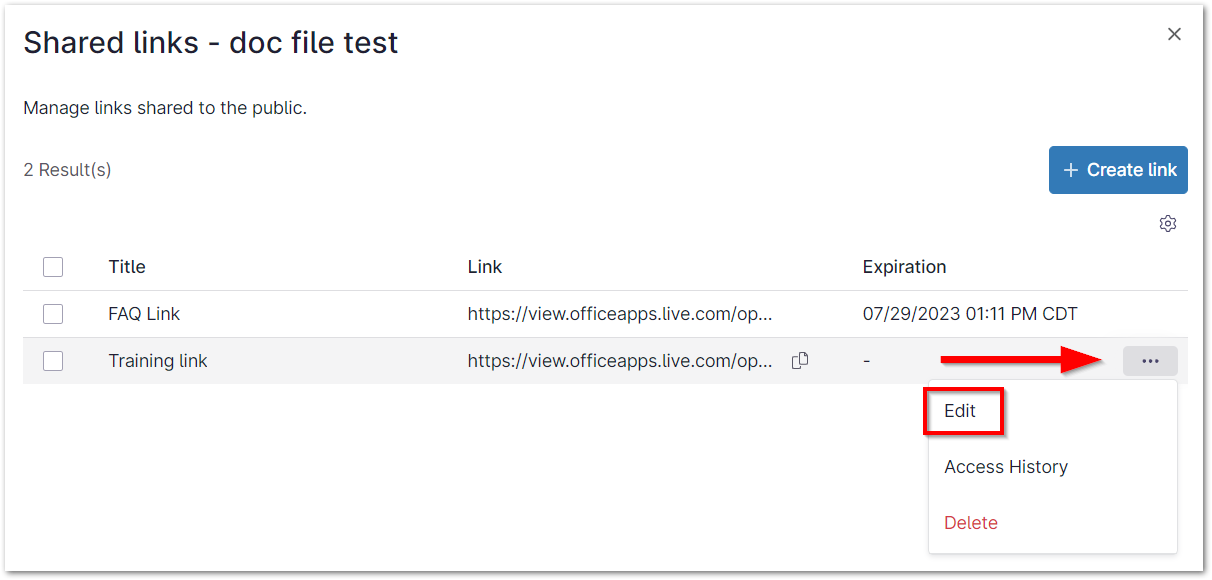The image size is (1212, 580).
Task: Pick Delete from the row menu
Action: [971, 523]
